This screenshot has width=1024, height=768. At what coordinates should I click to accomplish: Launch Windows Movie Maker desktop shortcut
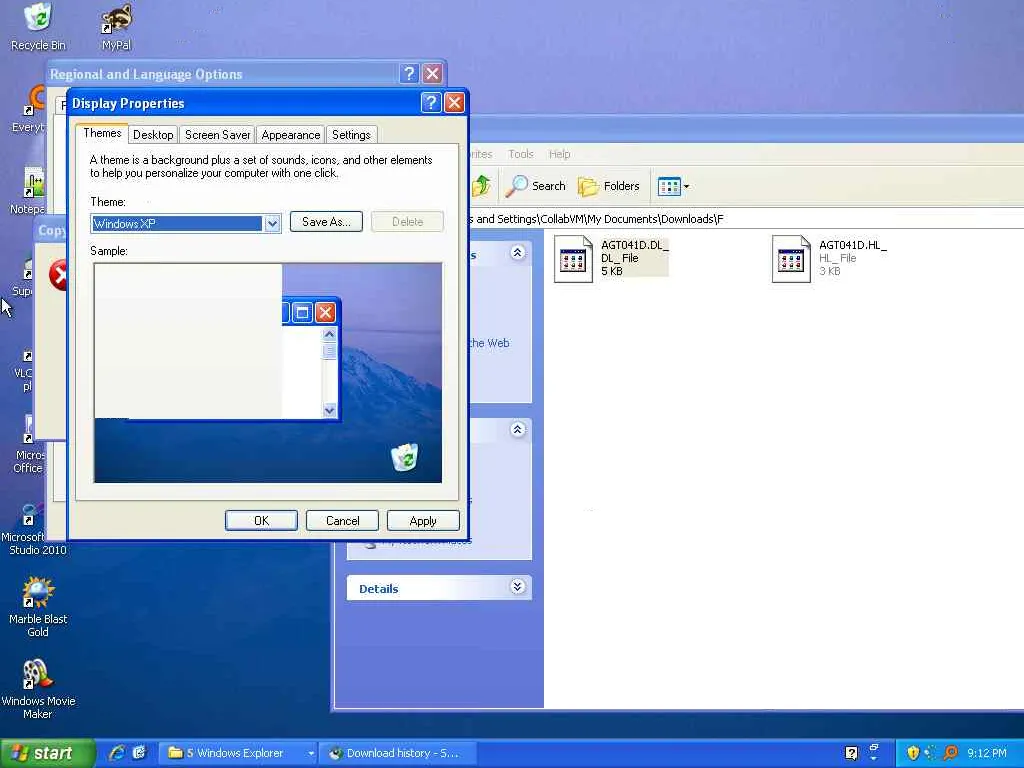point(38,689)
